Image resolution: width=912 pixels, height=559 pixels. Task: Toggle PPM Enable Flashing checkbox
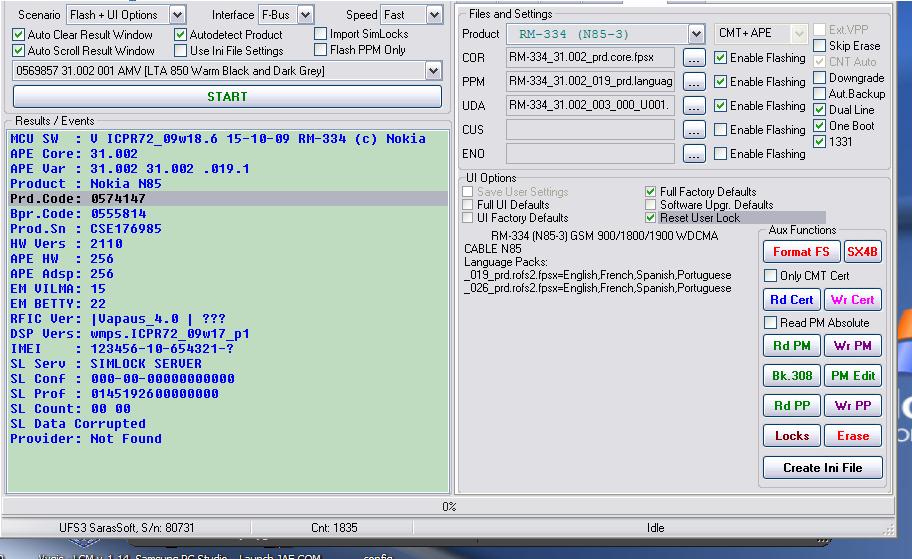(721, 81)
